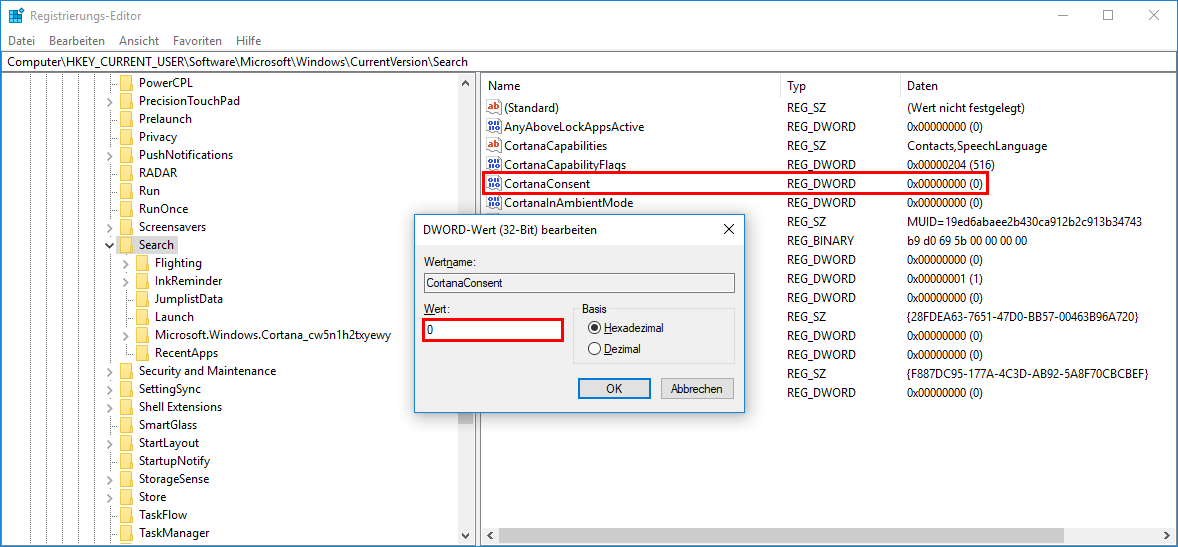Expand the PushNotifications key
The image size is (1178, 547).
pyautogui.click(x=110, y=155)
